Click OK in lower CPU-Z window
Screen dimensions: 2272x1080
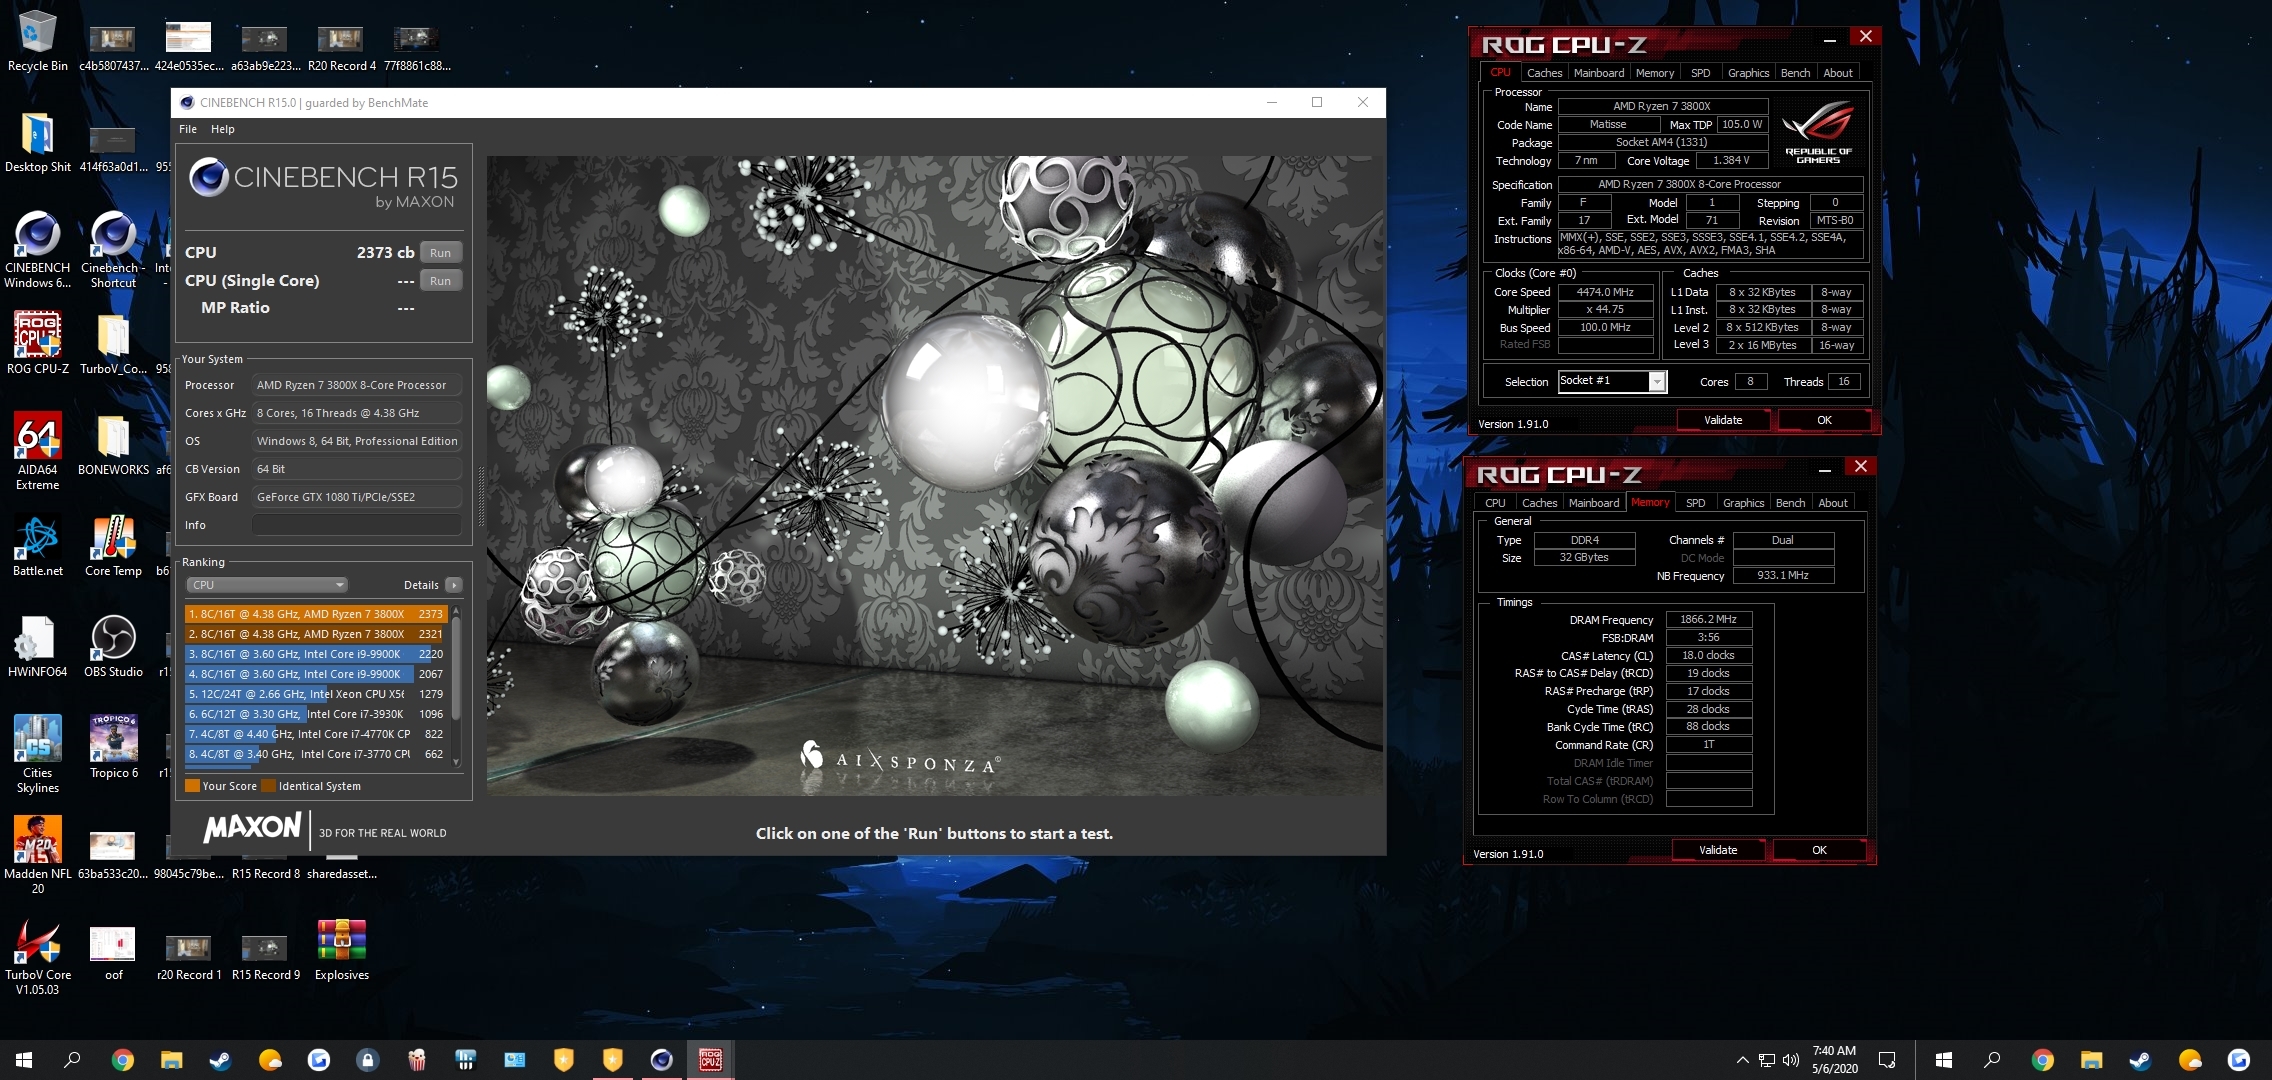[1819, 851]
